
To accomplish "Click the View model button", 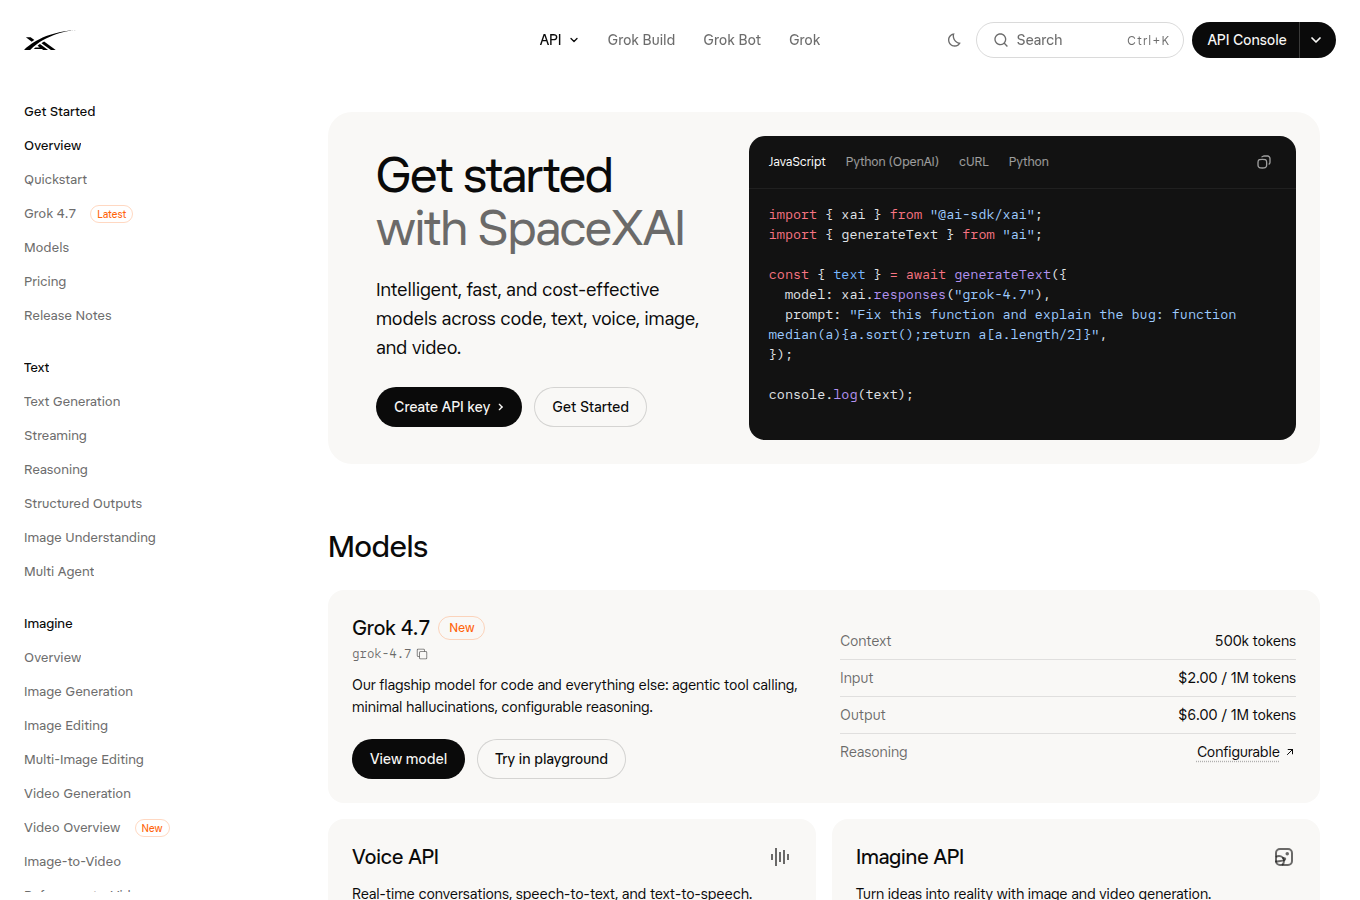I will 408,759.
